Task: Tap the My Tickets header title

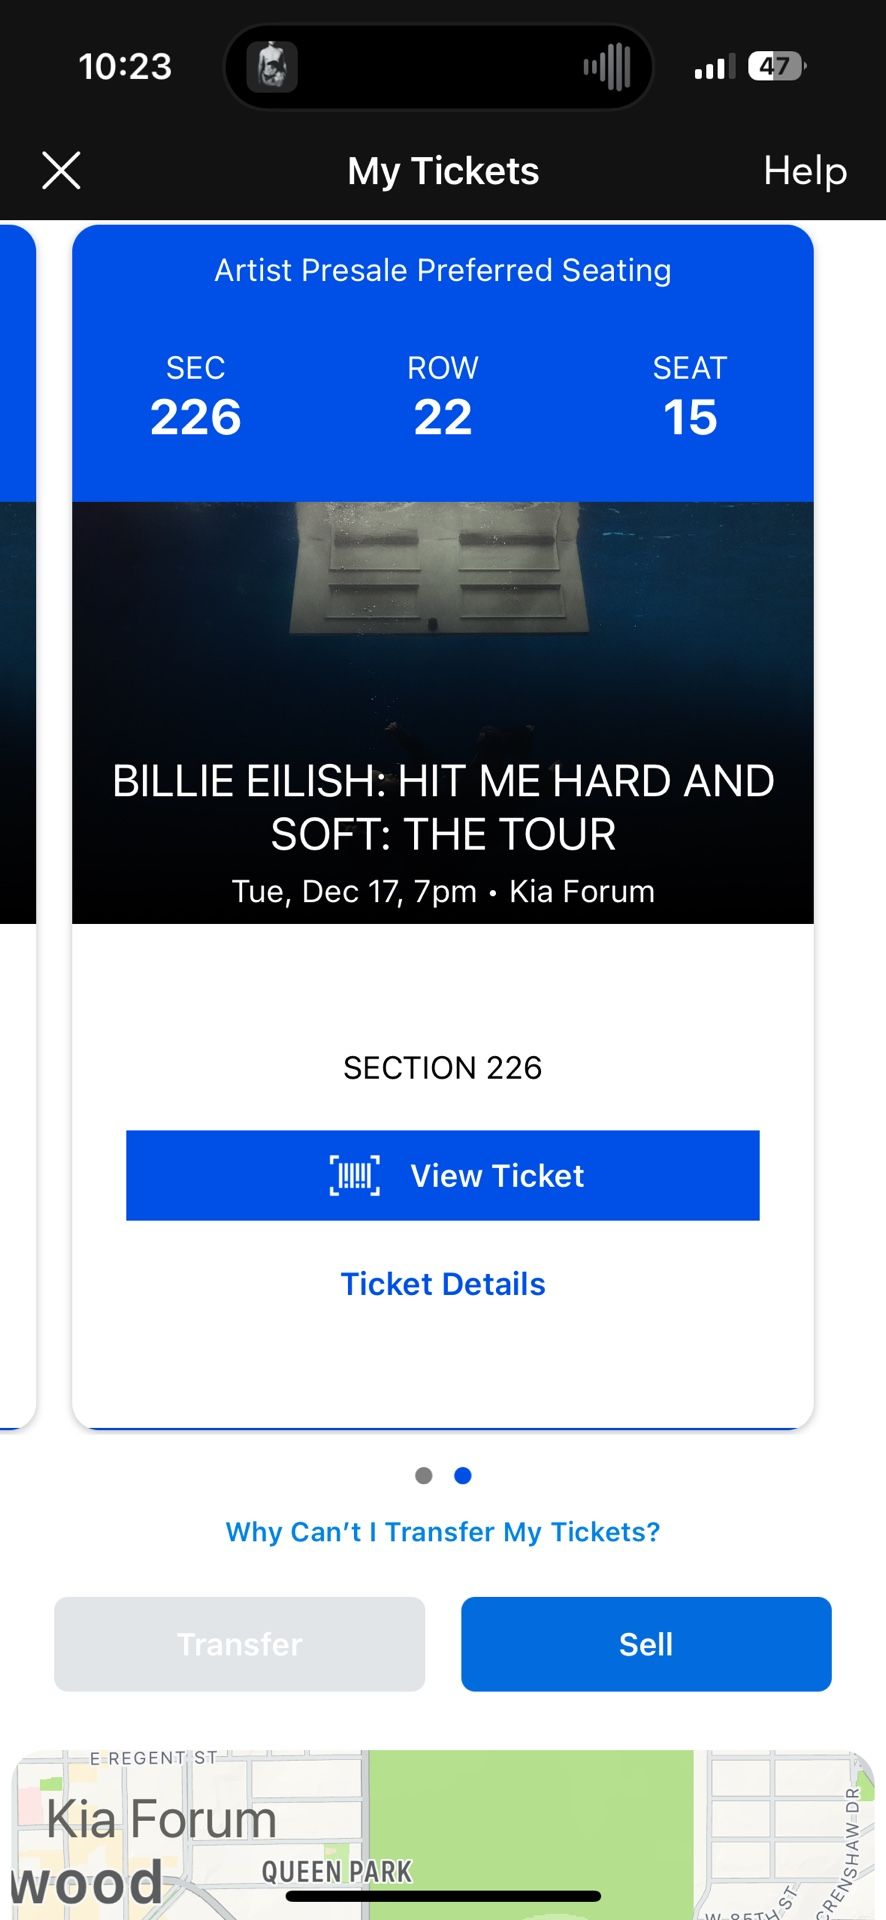Action: pyautogui.click(x=442, y=171)
